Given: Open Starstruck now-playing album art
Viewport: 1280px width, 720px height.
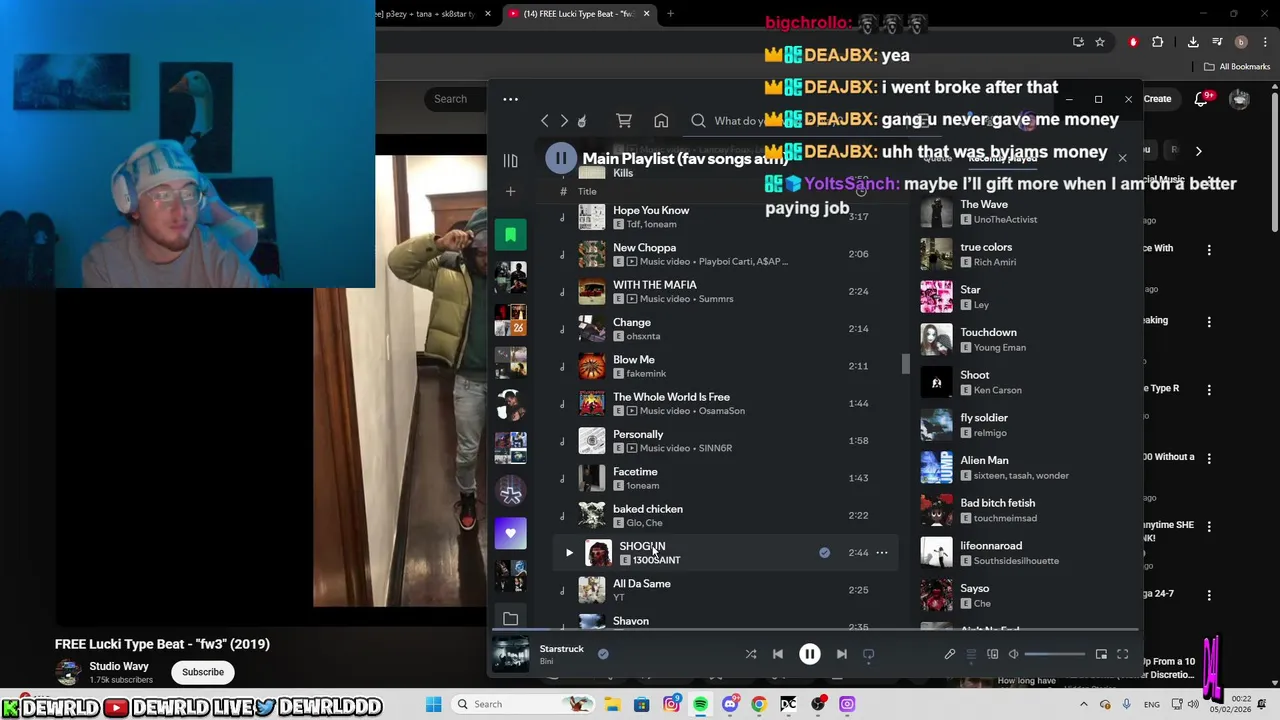Looking at the screenshot, I should (x=510, y=654).
